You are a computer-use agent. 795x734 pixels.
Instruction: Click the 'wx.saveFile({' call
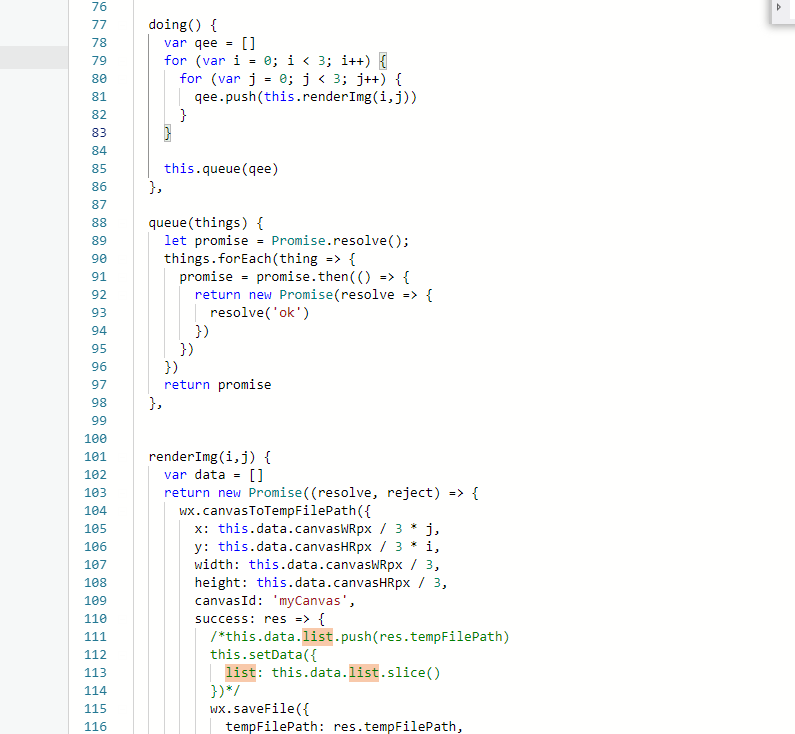point(260,709)
